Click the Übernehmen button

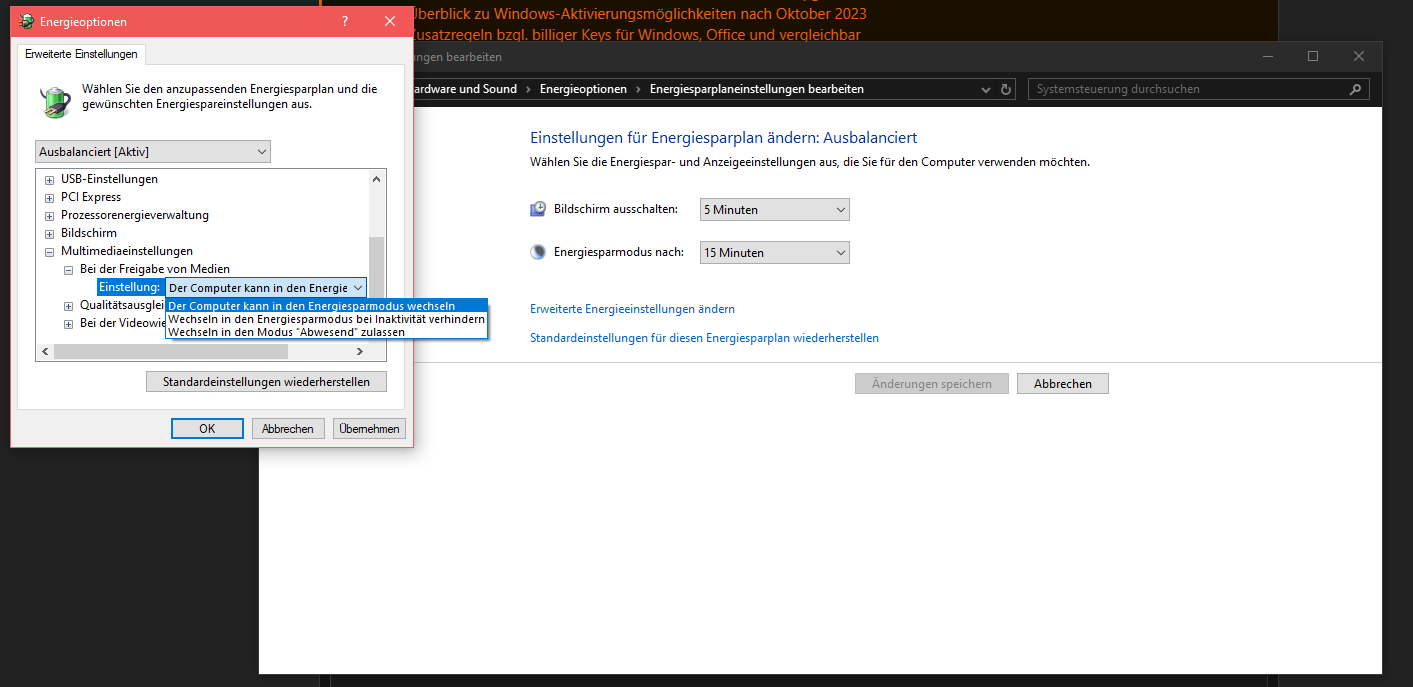click(x=369, y=428)
